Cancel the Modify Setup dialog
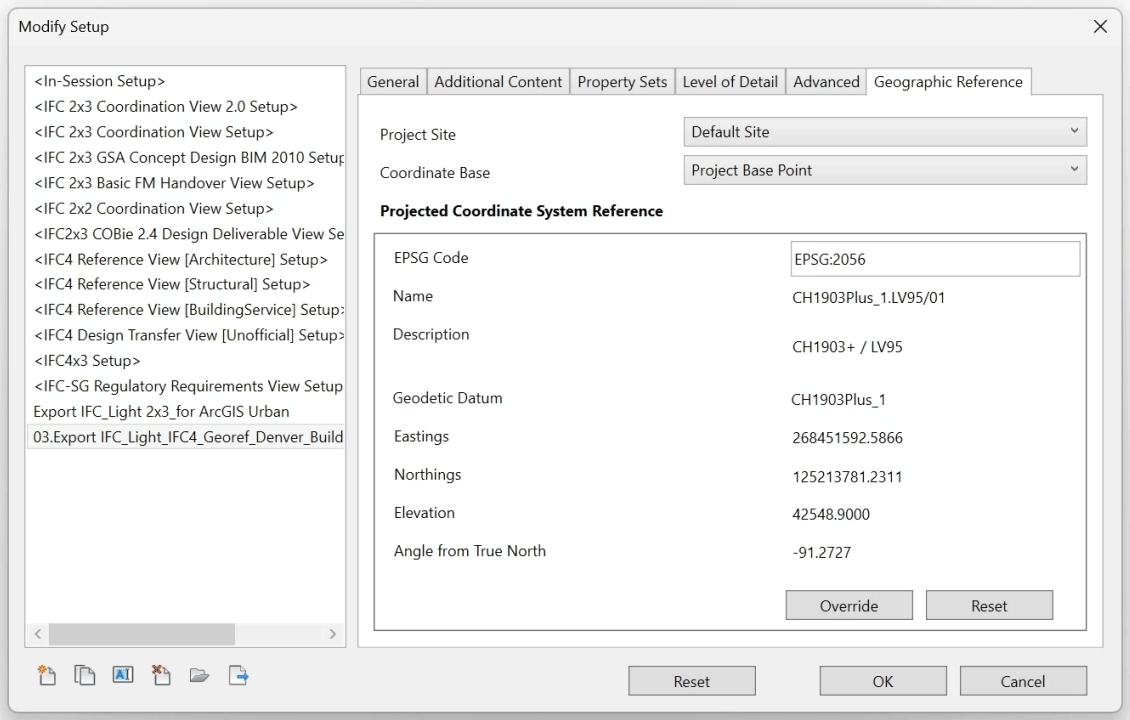The image size is (1130, 720). point(1023,682)
